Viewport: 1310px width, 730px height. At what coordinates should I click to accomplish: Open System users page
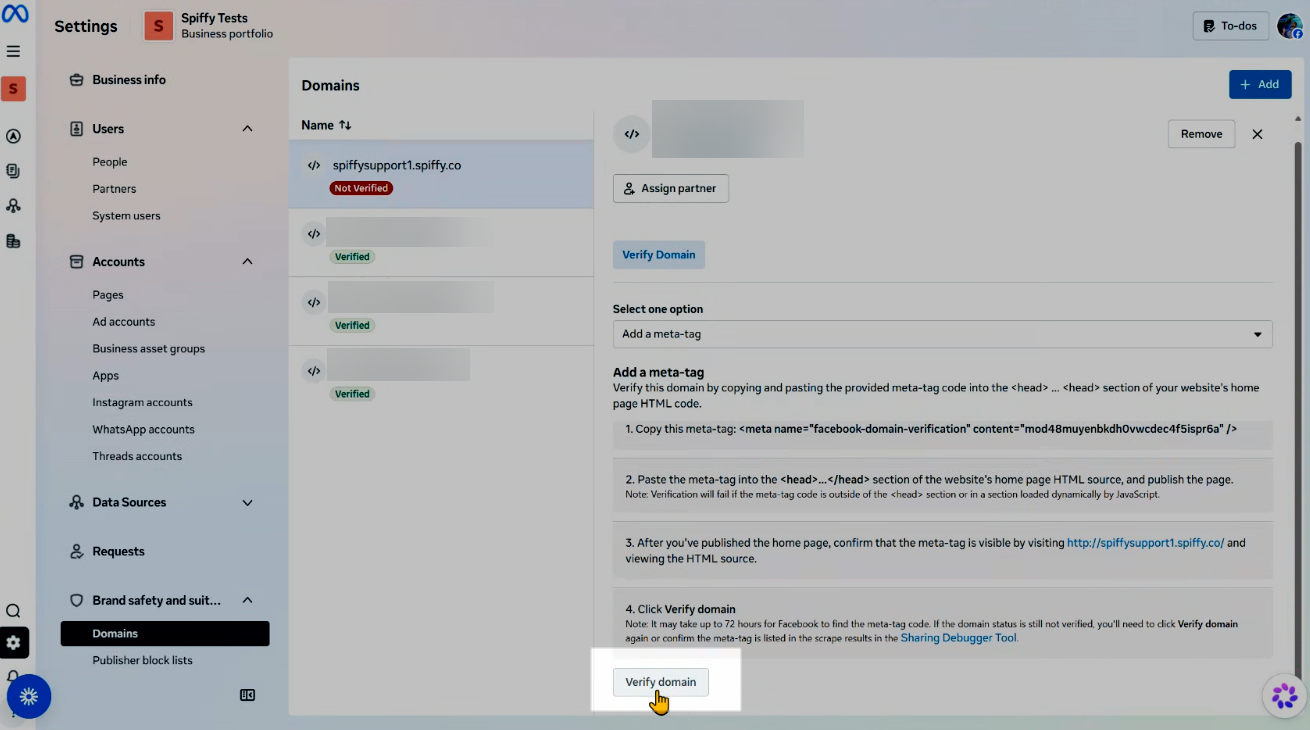(x=126, y=216)
